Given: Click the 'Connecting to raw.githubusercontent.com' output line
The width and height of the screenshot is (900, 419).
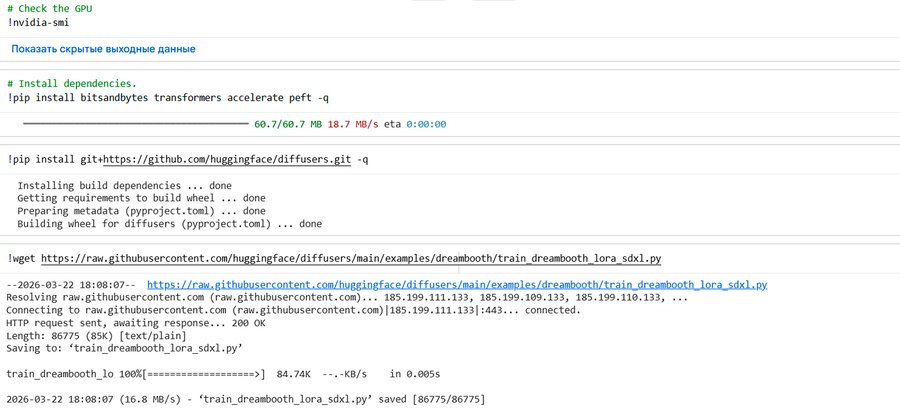Looking at the screenshot, I should [x=293, y=310].
